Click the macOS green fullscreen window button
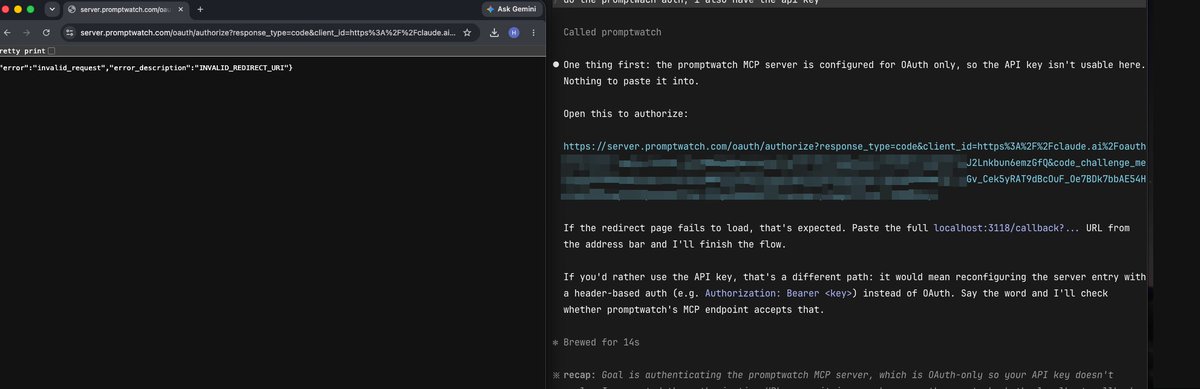The image size is (1200, 389). (30, 8)
